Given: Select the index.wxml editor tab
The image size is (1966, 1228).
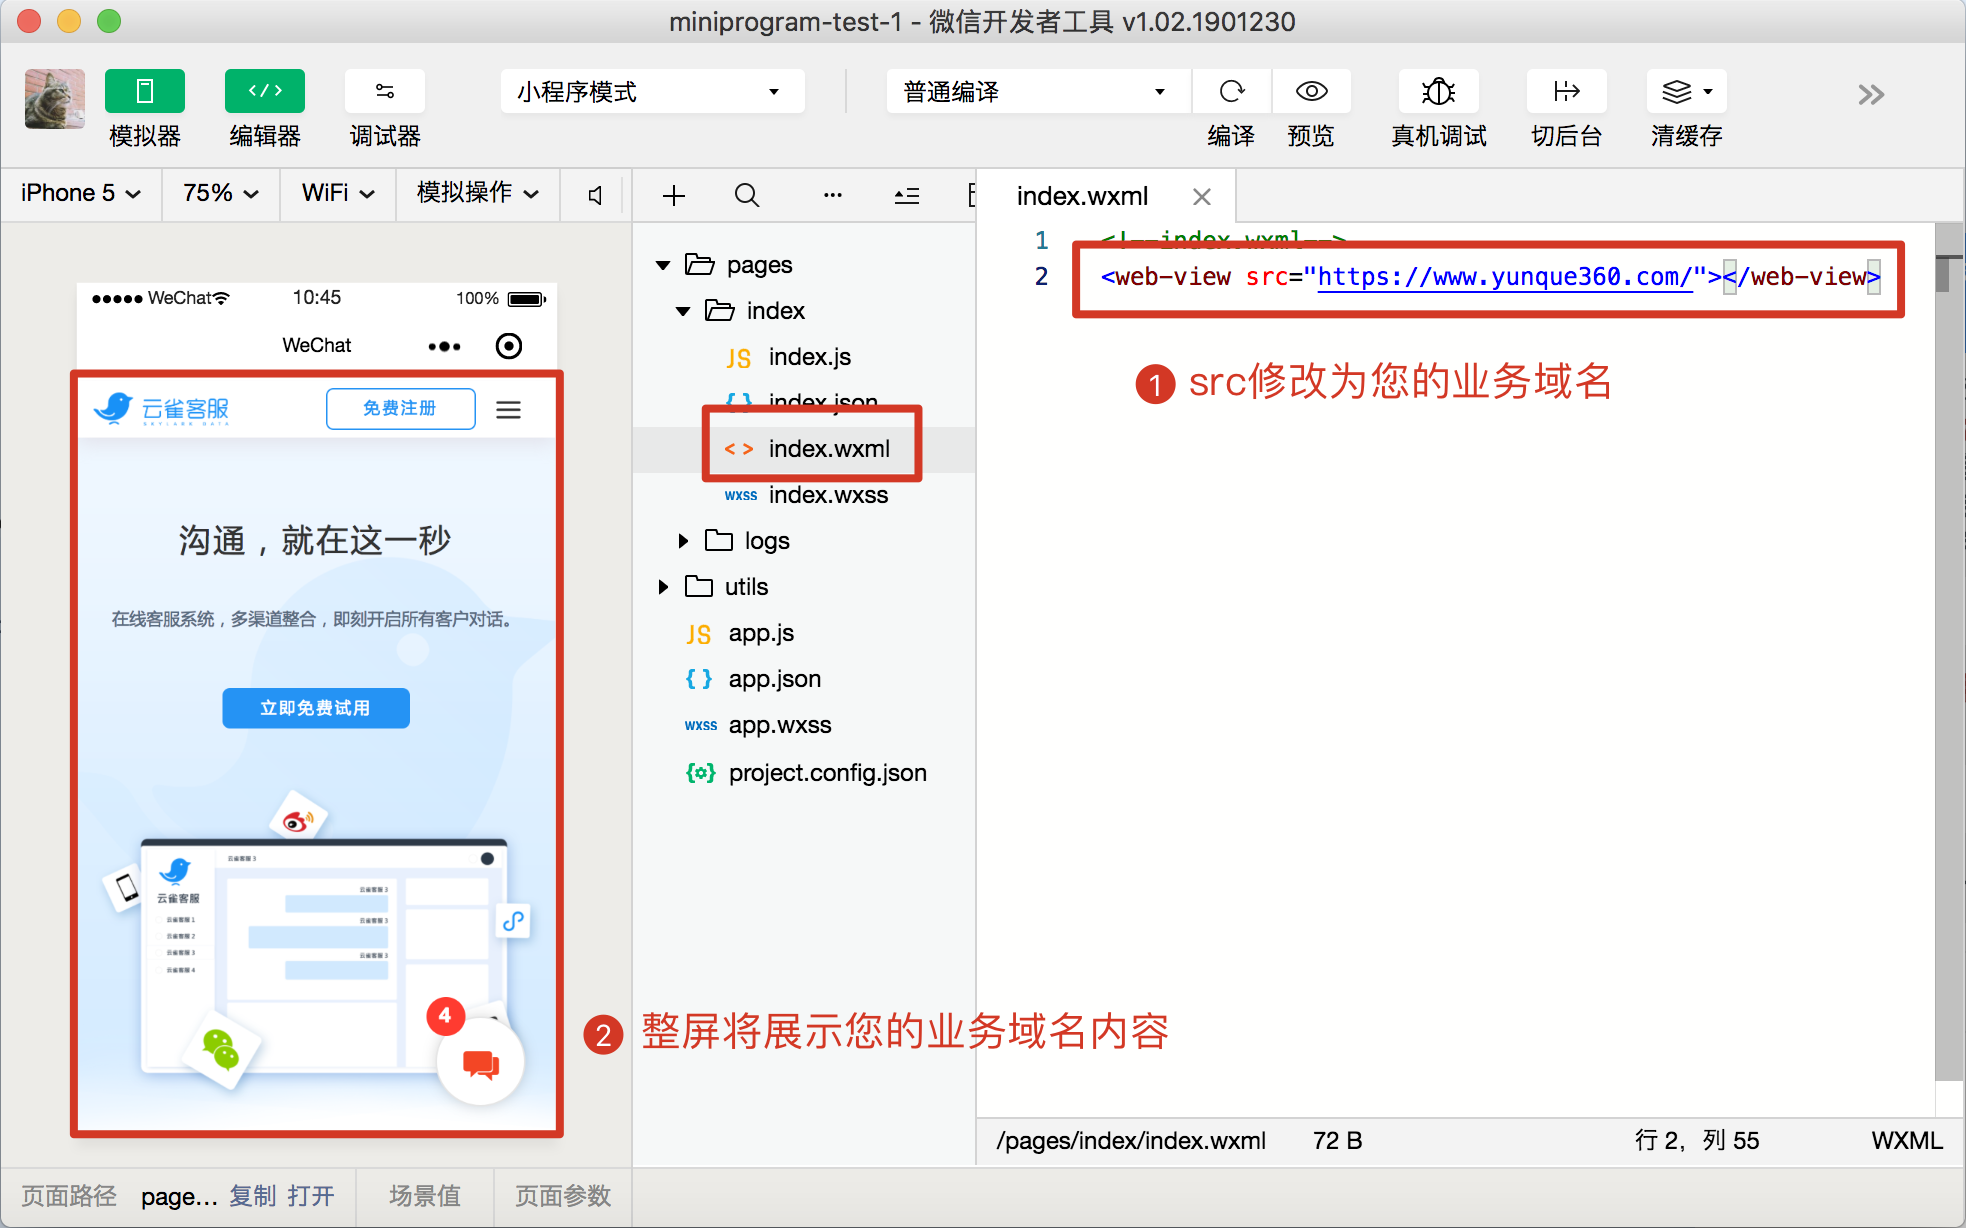Looking at the screenshot, I should [x=1081, y=196].
